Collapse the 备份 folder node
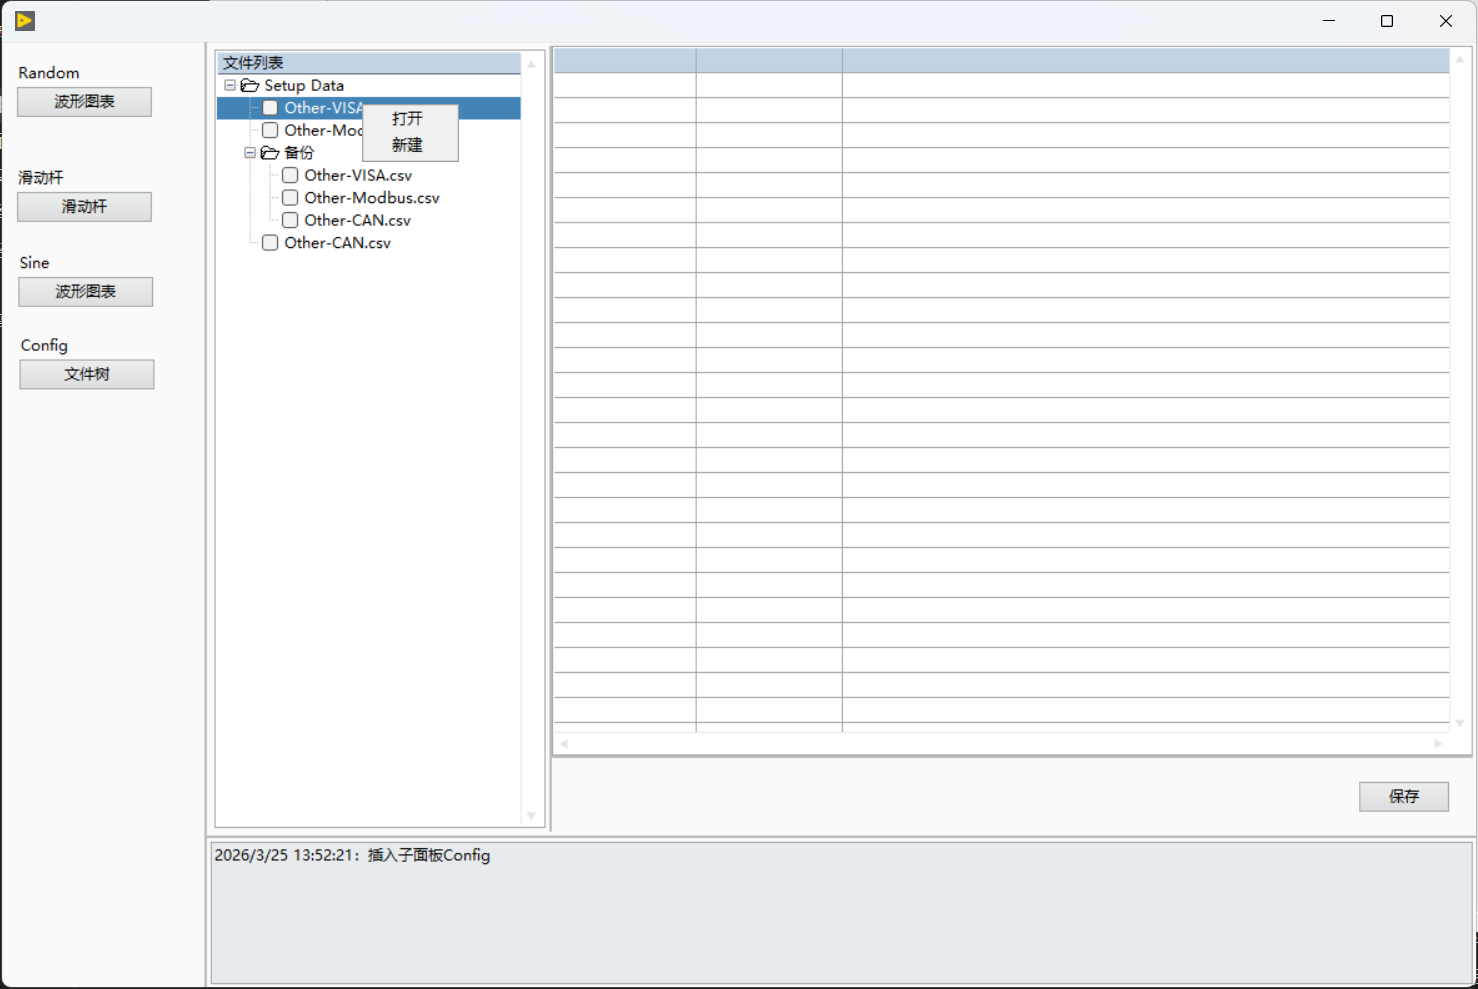The width and height of the screenshot is (1478, 989). 250,153
